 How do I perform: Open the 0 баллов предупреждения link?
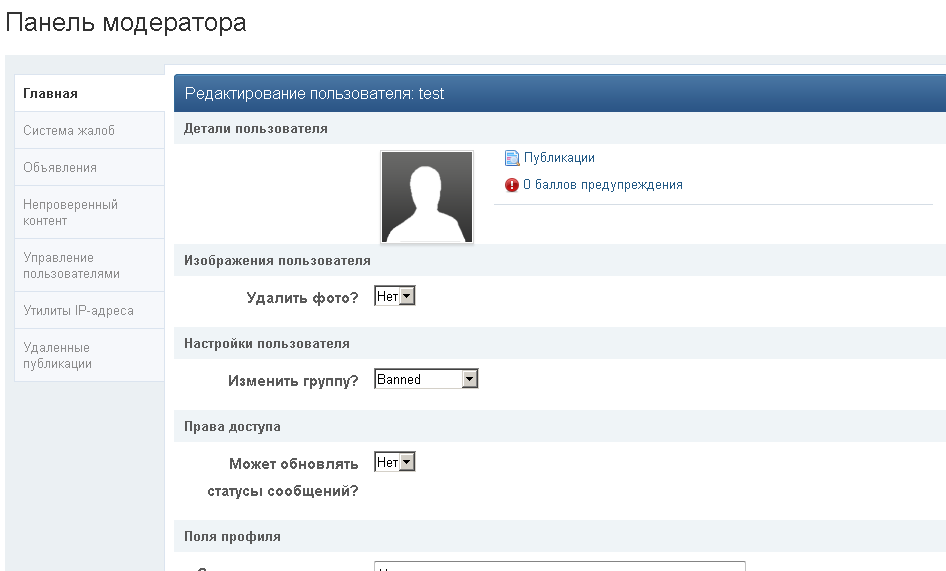pos(602,185)
